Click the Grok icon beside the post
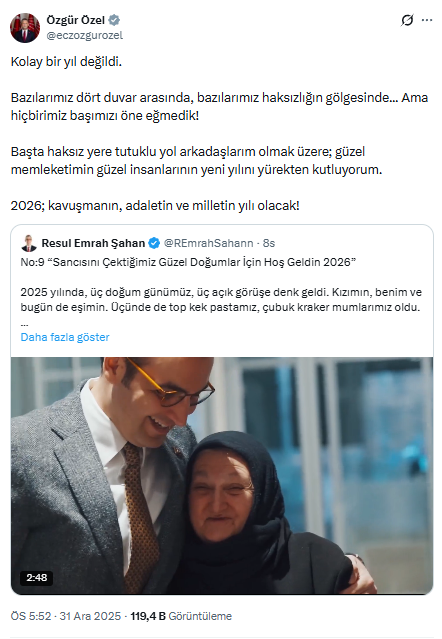442x639 pixels. pyautogui.click(x=407, y=20)
